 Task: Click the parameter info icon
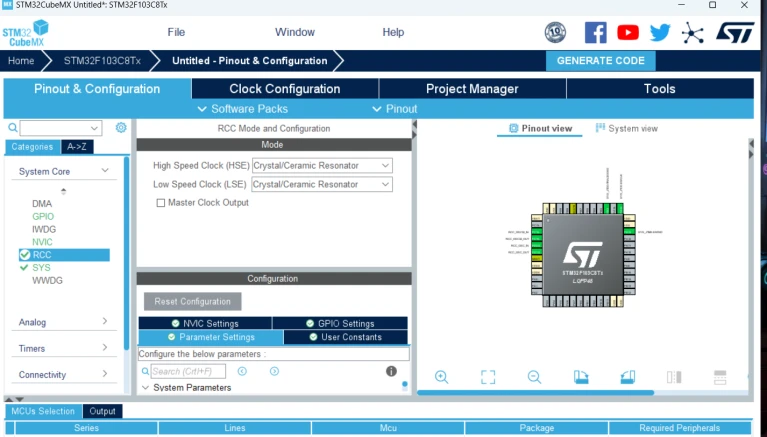(391, 371)
